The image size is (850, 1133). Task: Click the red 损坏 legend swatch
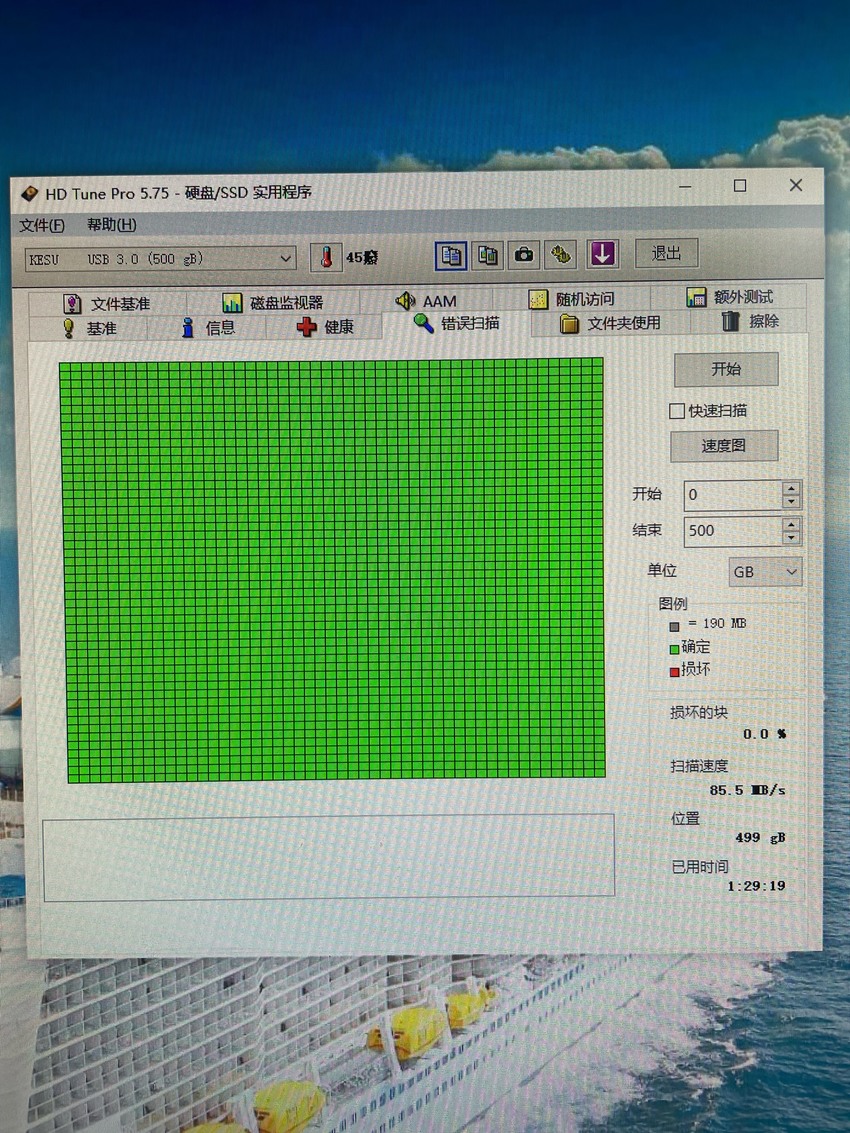(x=674, y=672)
